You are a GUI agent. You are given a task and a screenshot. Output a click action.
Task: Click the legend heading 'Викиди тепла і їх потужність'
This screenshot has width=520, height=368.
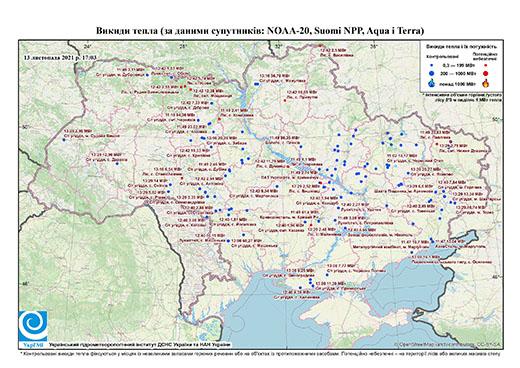tap(461, 46)
